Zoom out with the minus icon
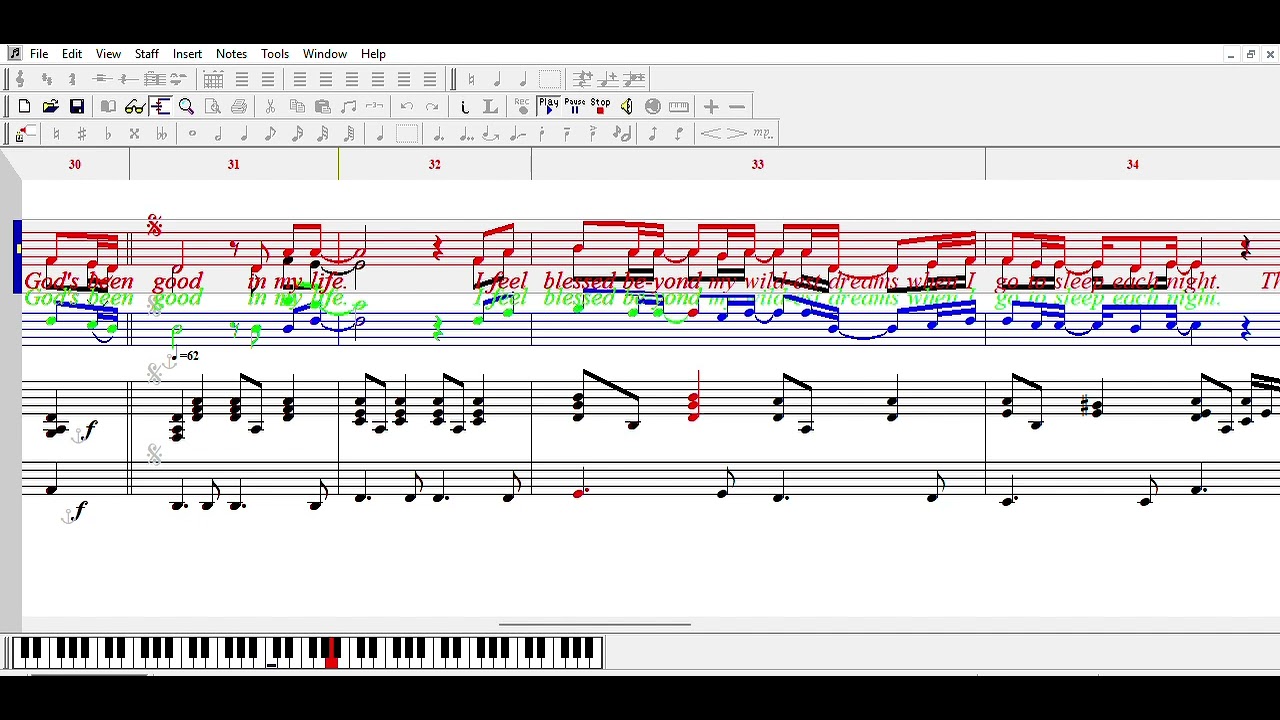1280x720 pixels. coord(737,107)
